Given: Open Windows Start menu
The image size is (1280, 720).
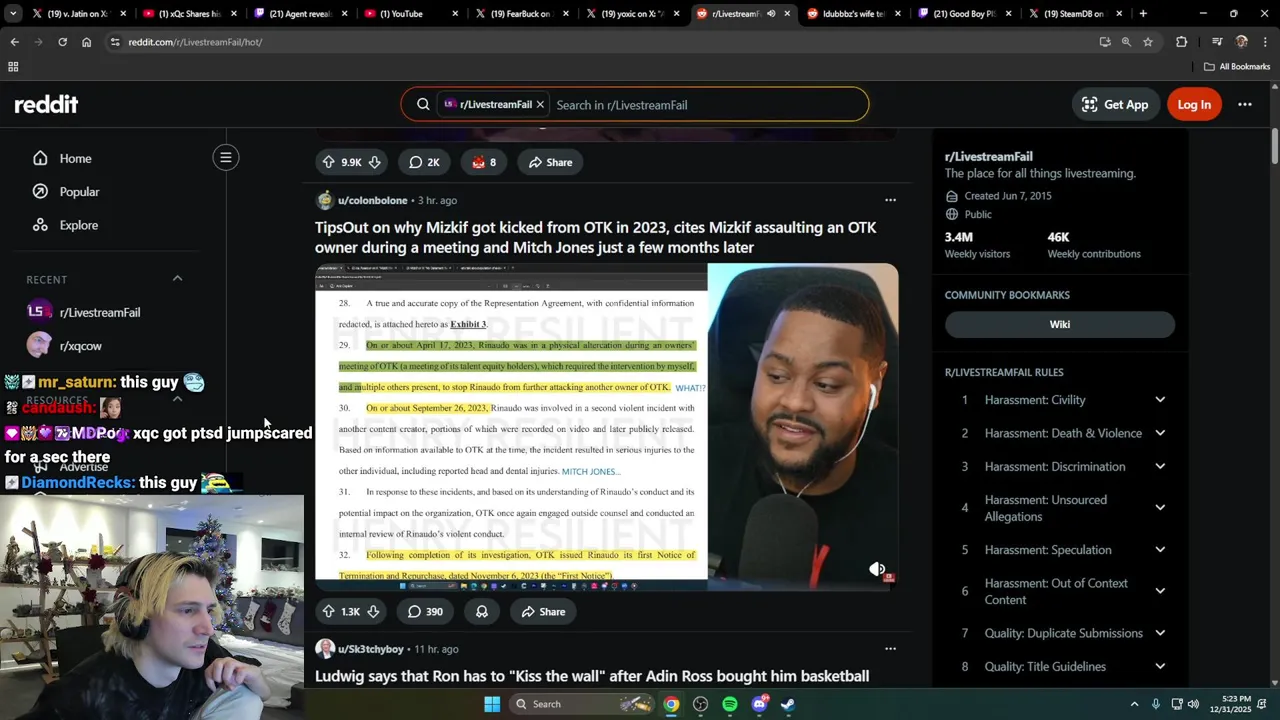Looking at the screenshot, I should tap(492, 704).
